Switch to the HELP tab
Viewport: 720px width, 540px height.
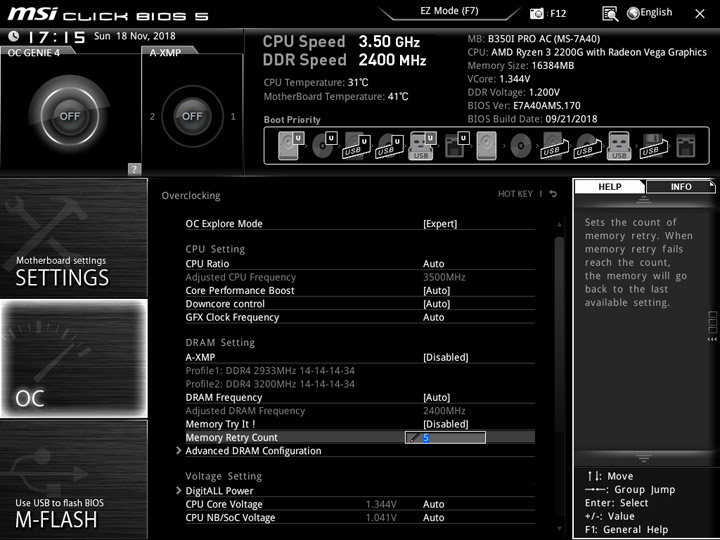coord(610,186)
